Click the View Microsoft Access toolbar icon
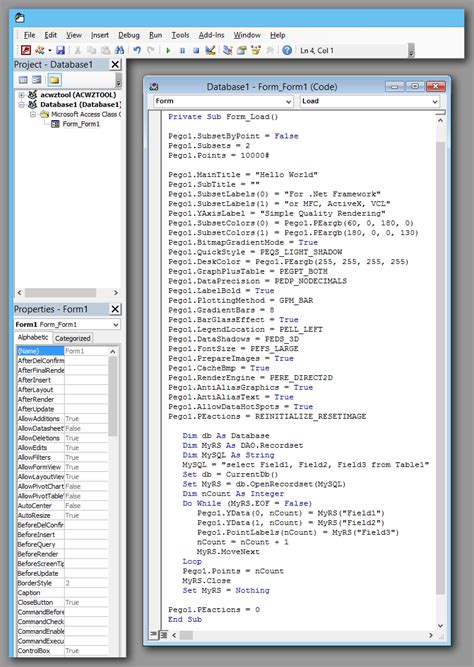Viewport: 474px width, 667px height. click(x=26, y=50)
